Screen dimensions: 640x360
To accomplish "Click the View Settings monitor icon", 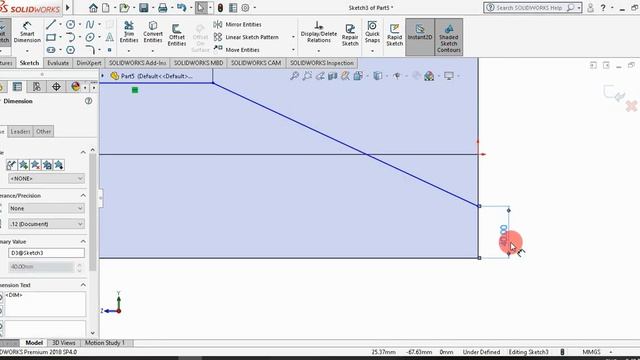I will (x=449, y=76).
